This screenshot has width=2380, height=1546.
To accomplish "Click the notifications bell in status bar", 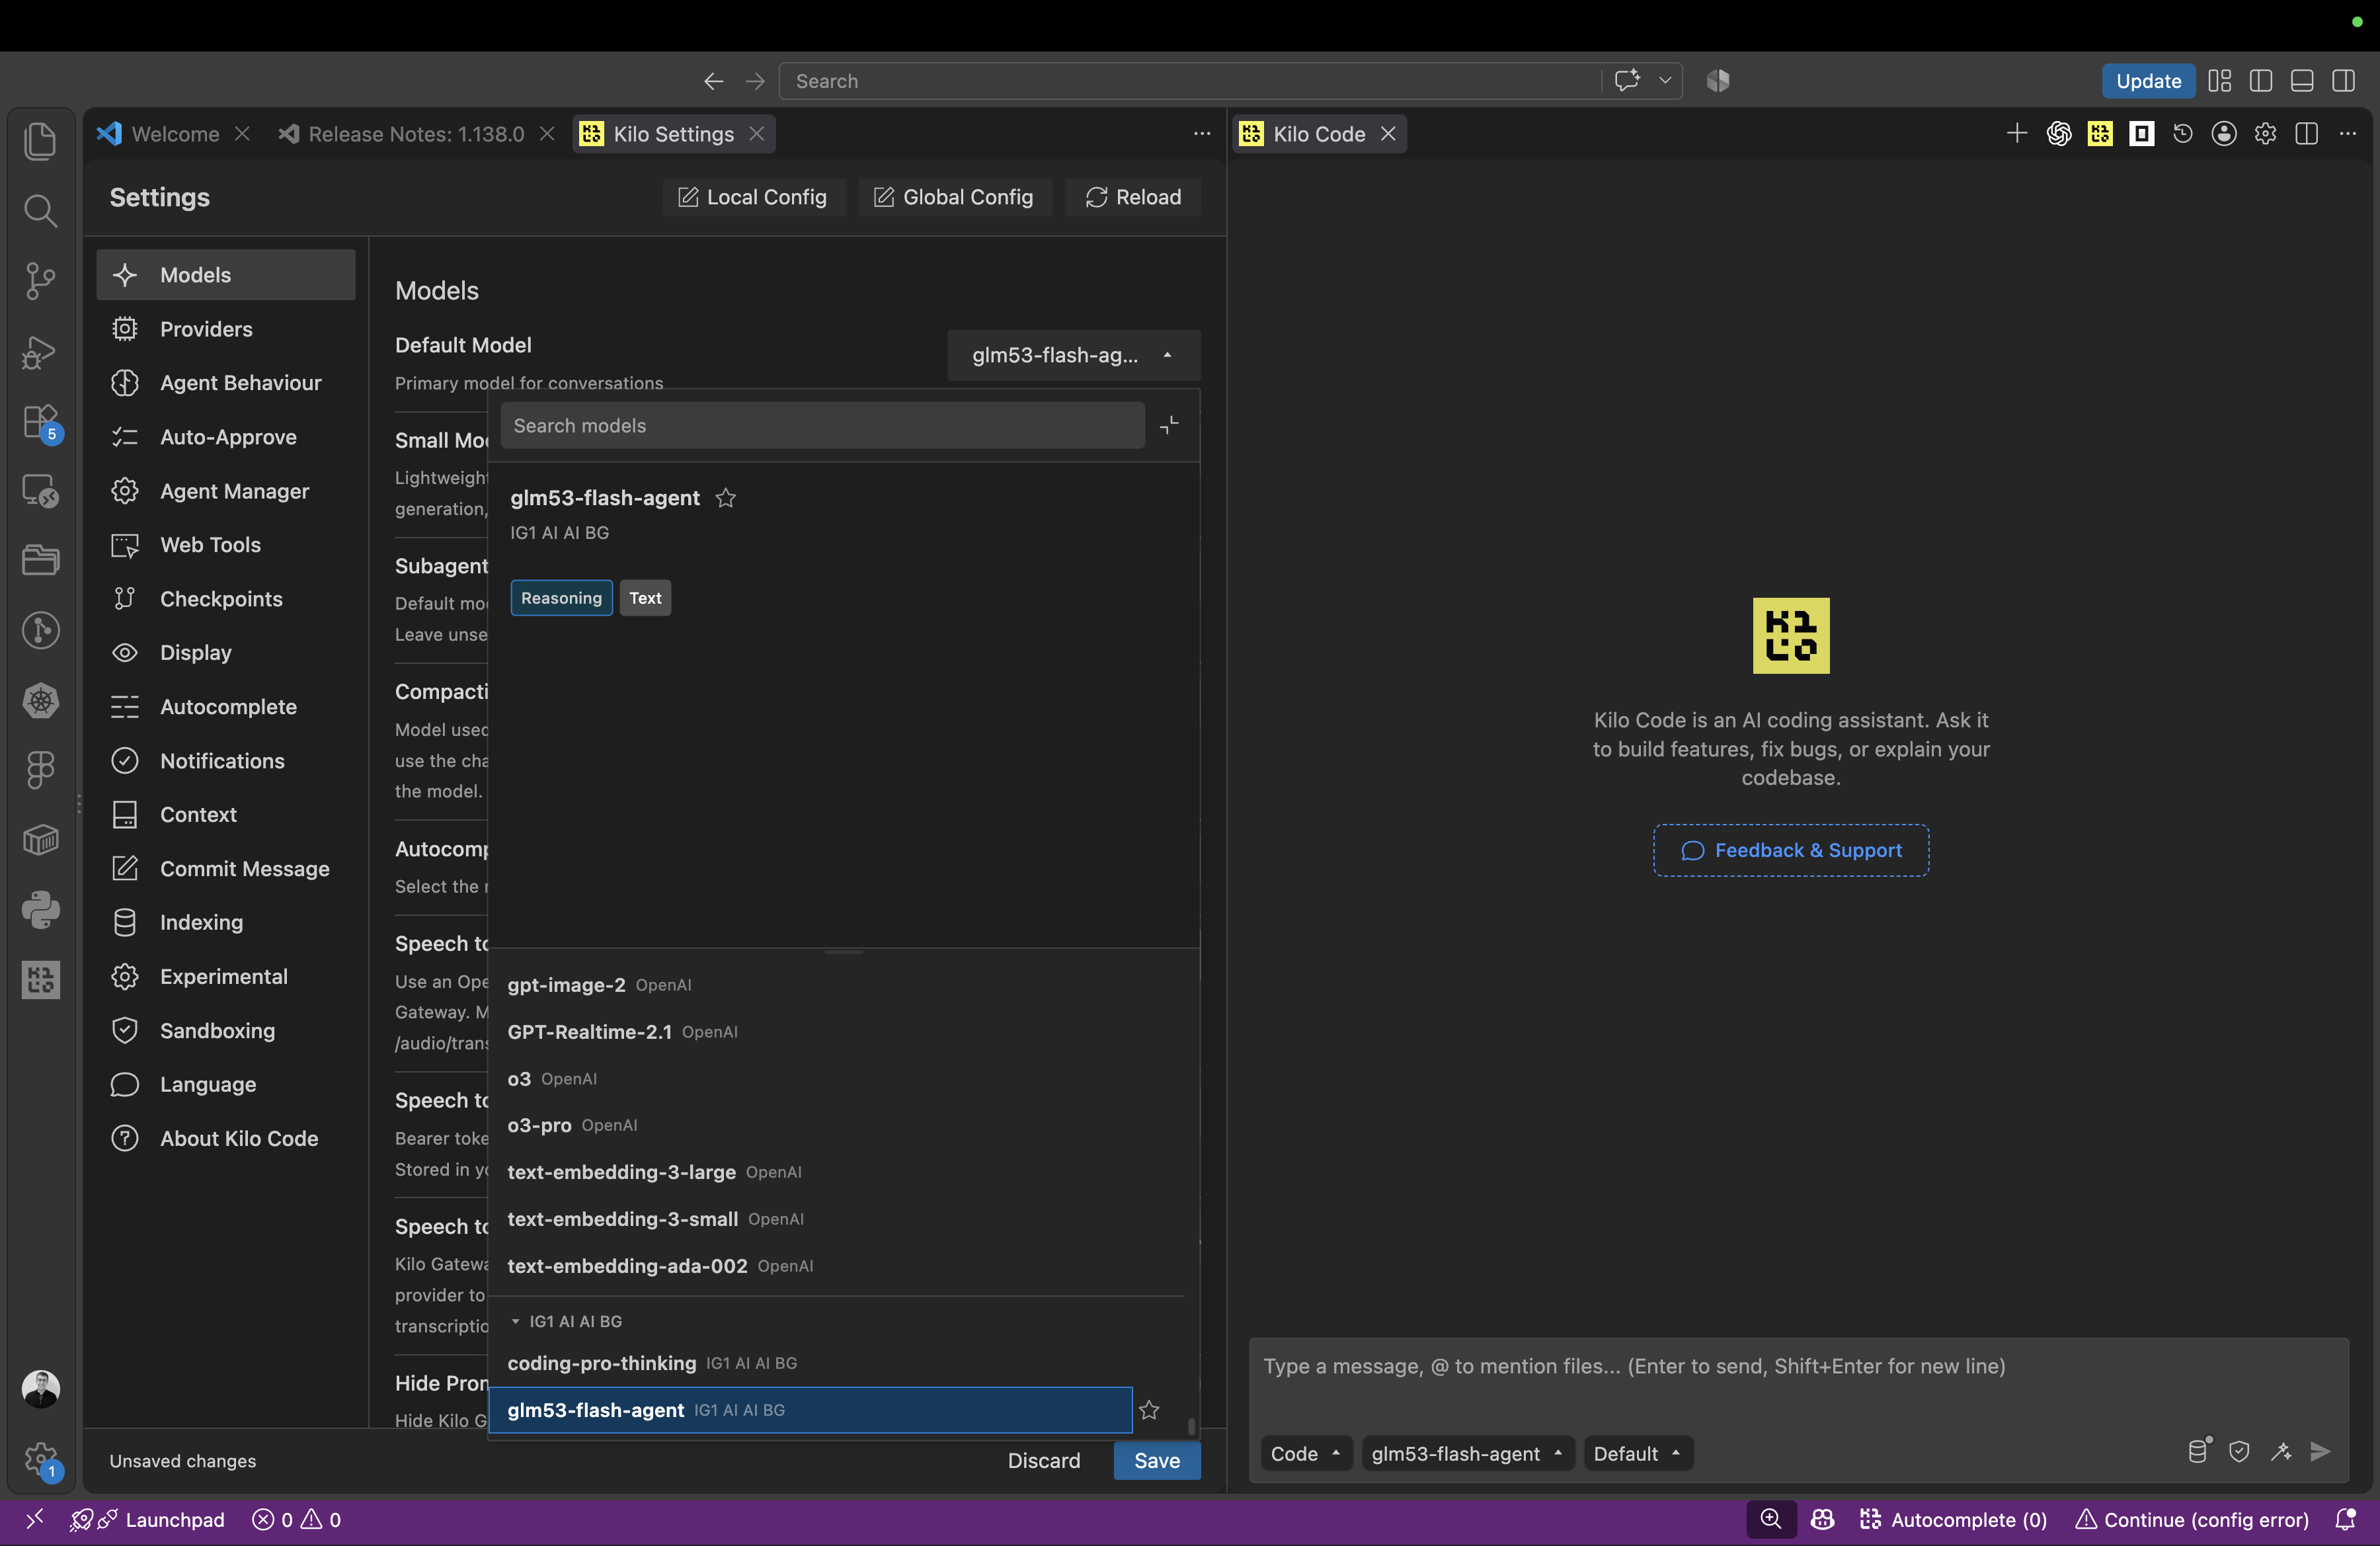I will tap(2345, 1520).
